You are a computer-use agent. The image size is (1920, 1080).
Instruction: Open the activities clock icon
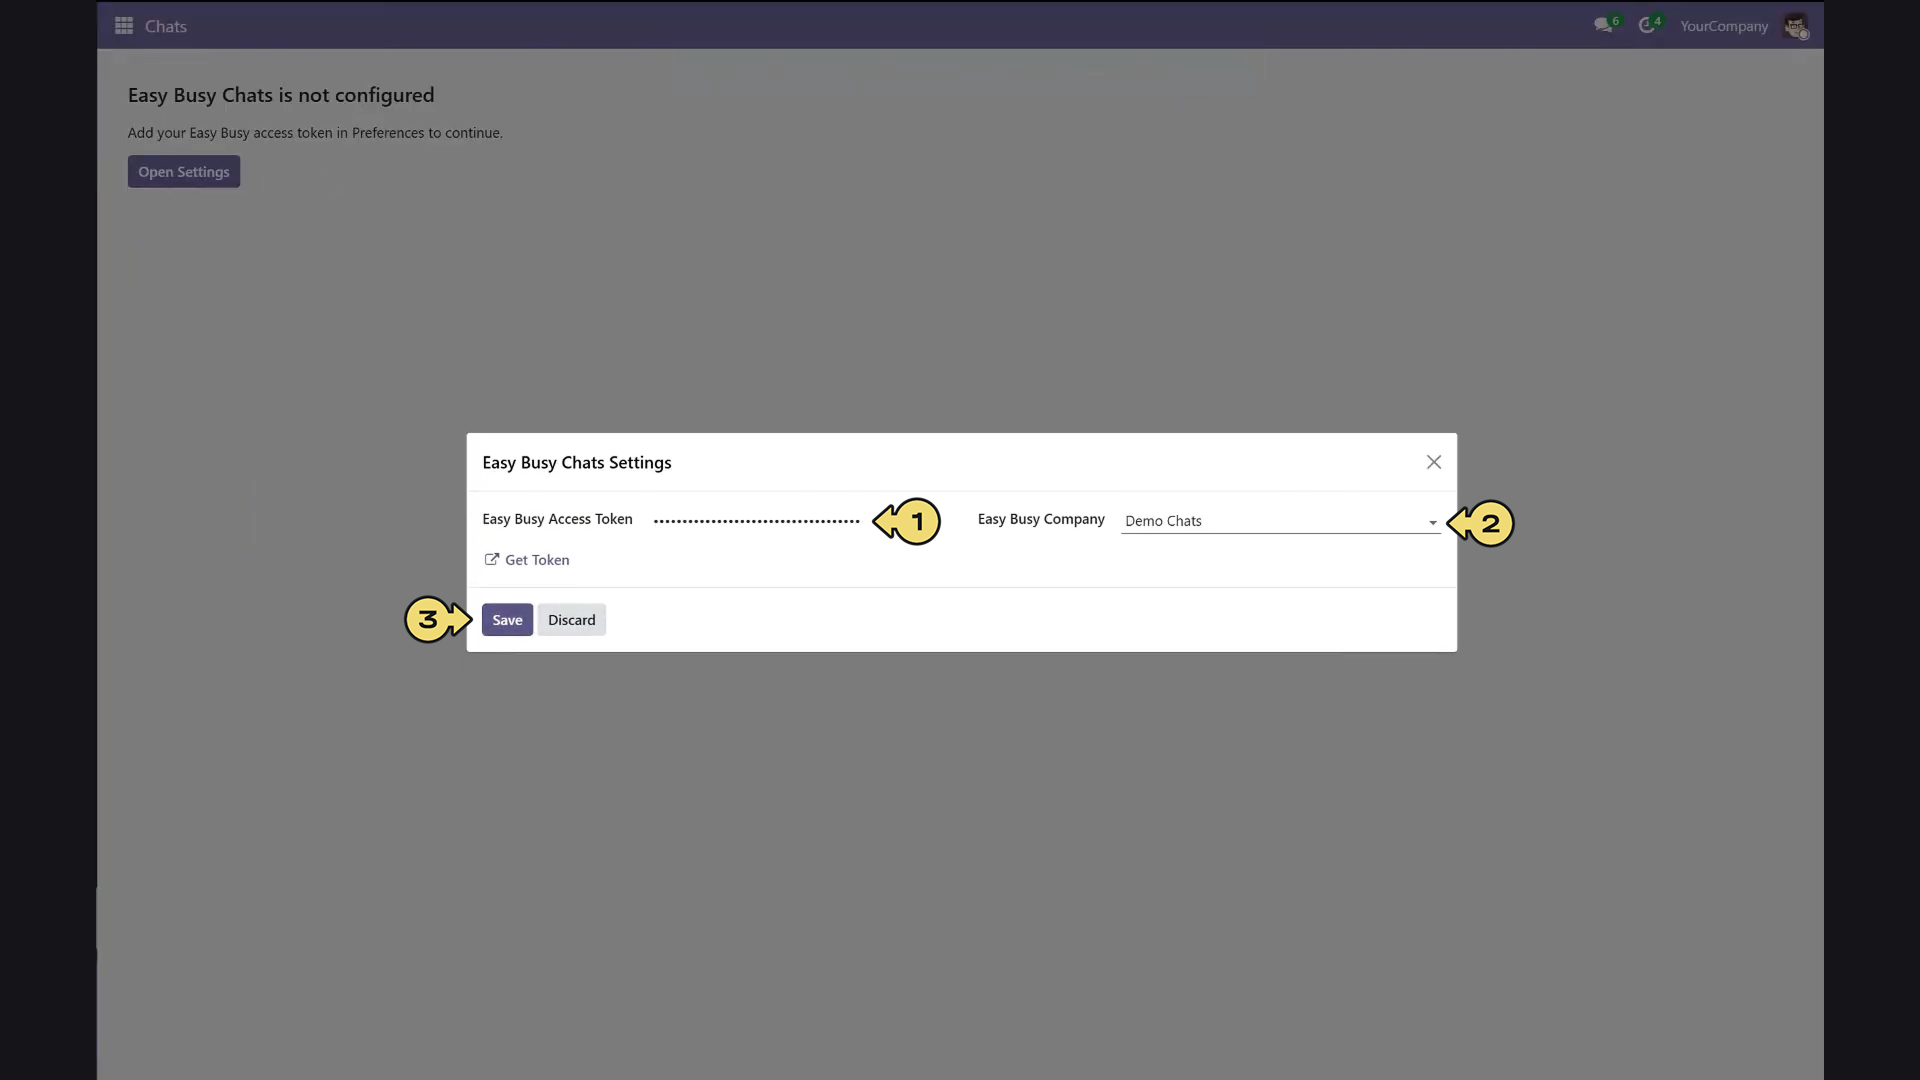click(1647, 26)
